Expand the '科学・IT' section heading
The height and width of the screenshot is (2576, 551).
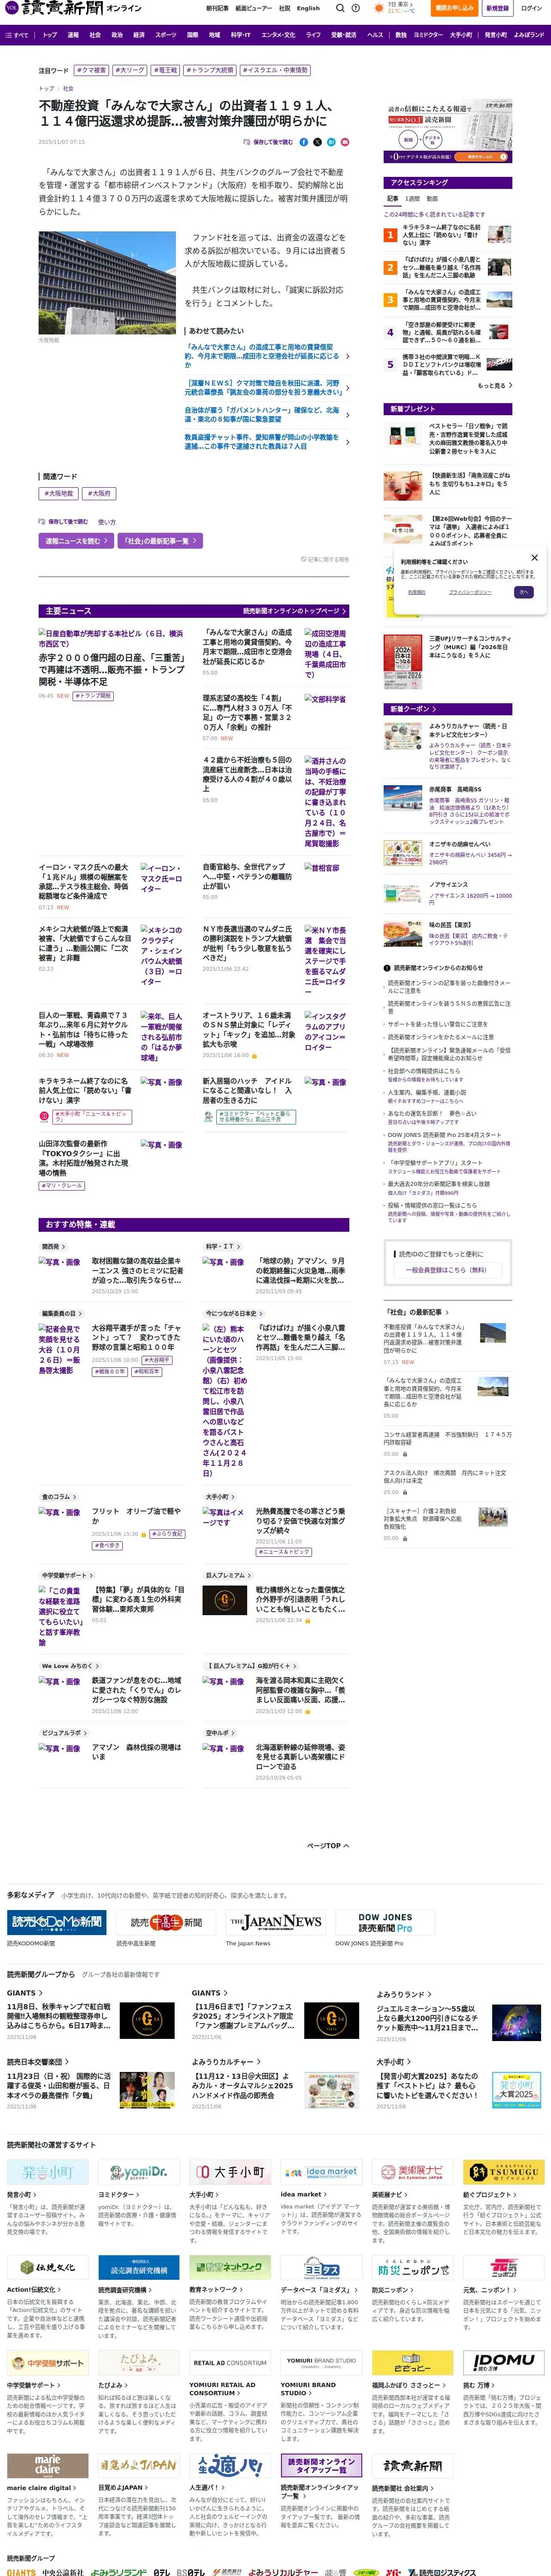point(222,1247)
